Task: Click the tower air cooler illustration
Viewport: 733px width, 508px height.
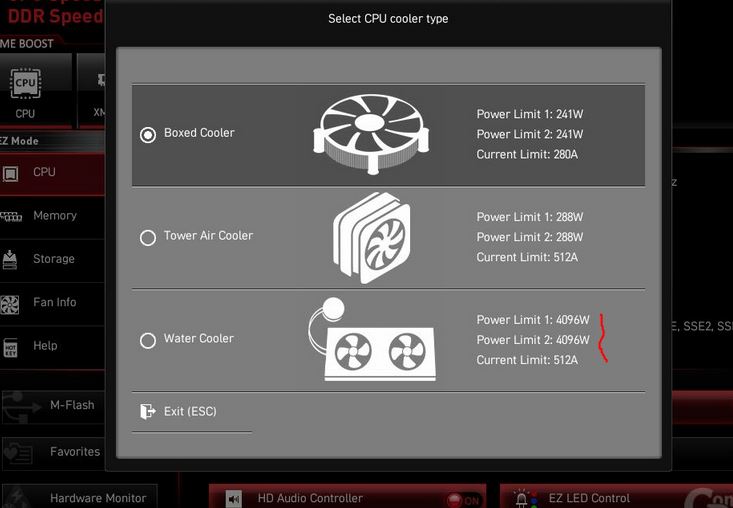Action: tap(372, 238)
